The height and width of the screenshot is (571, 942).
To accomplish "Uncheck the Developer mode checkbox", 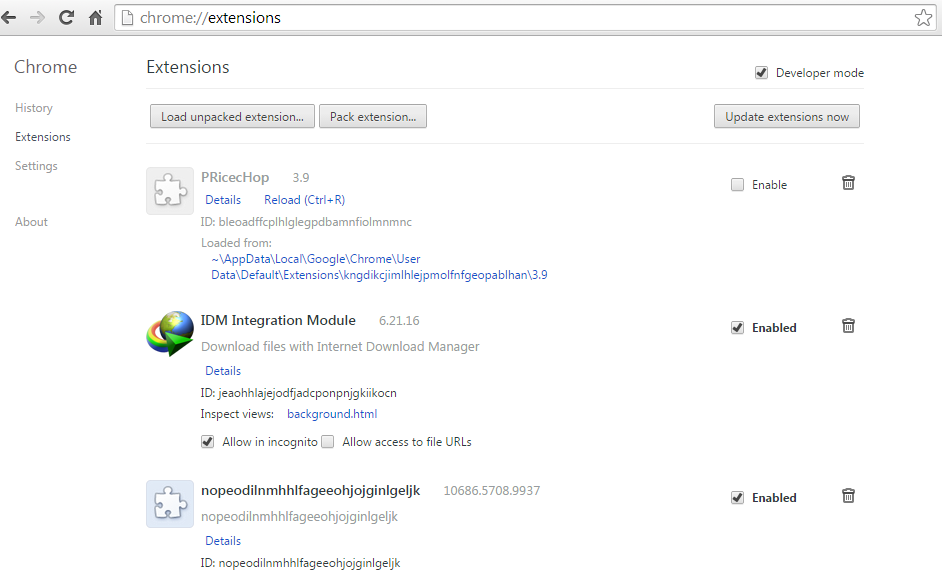I will click(x=761, y=73).
